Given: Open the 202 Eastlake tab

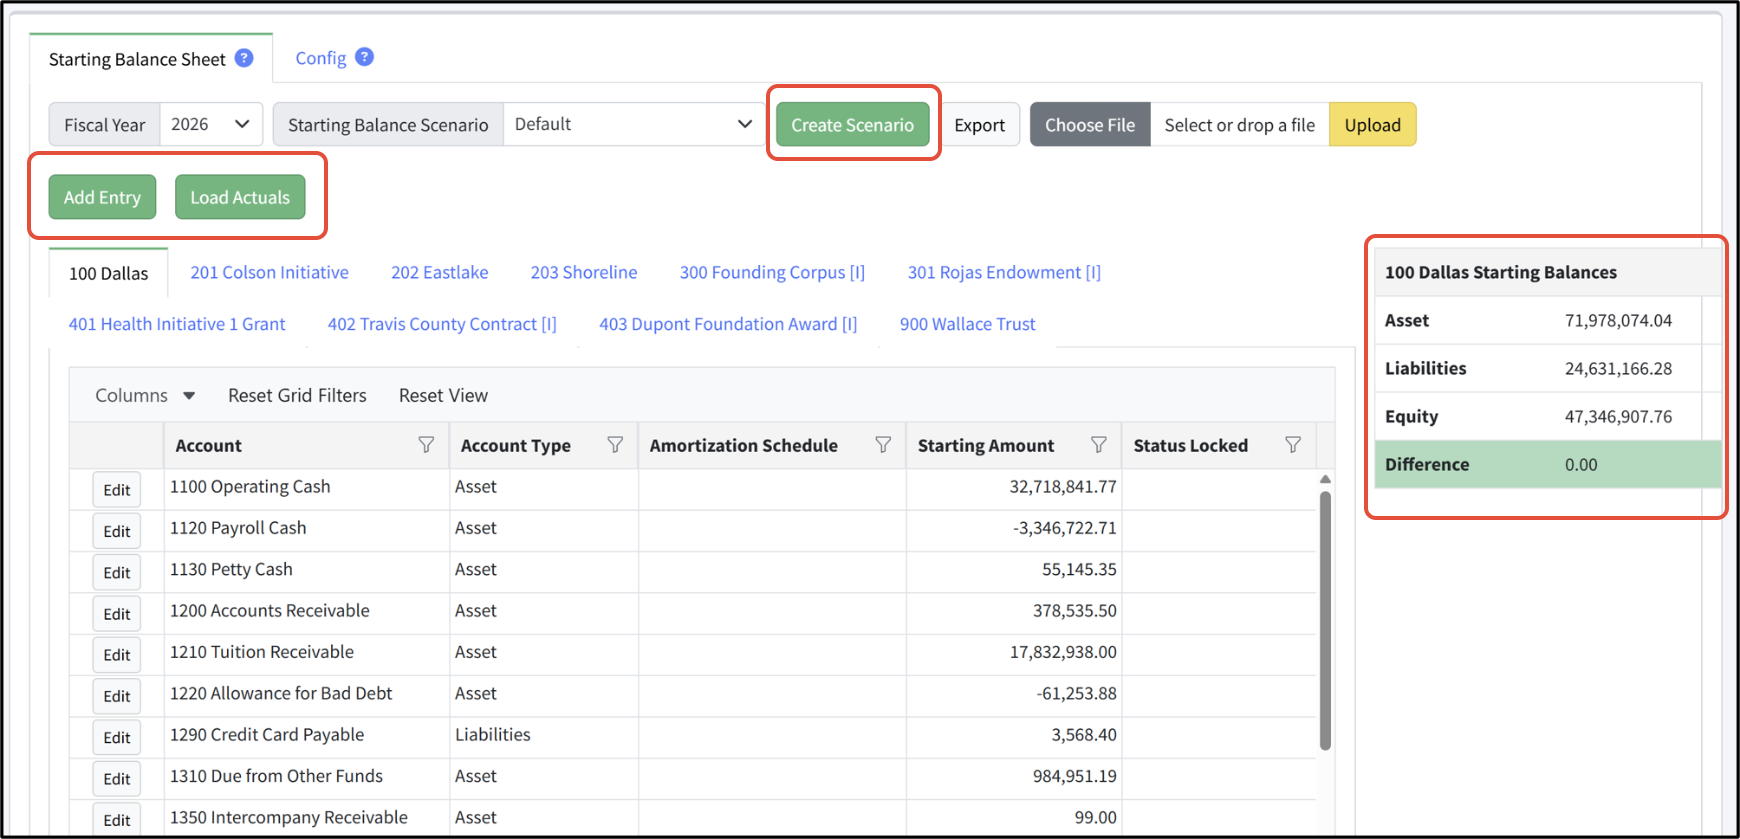Looking at the screenshot, I should [440, 272].
